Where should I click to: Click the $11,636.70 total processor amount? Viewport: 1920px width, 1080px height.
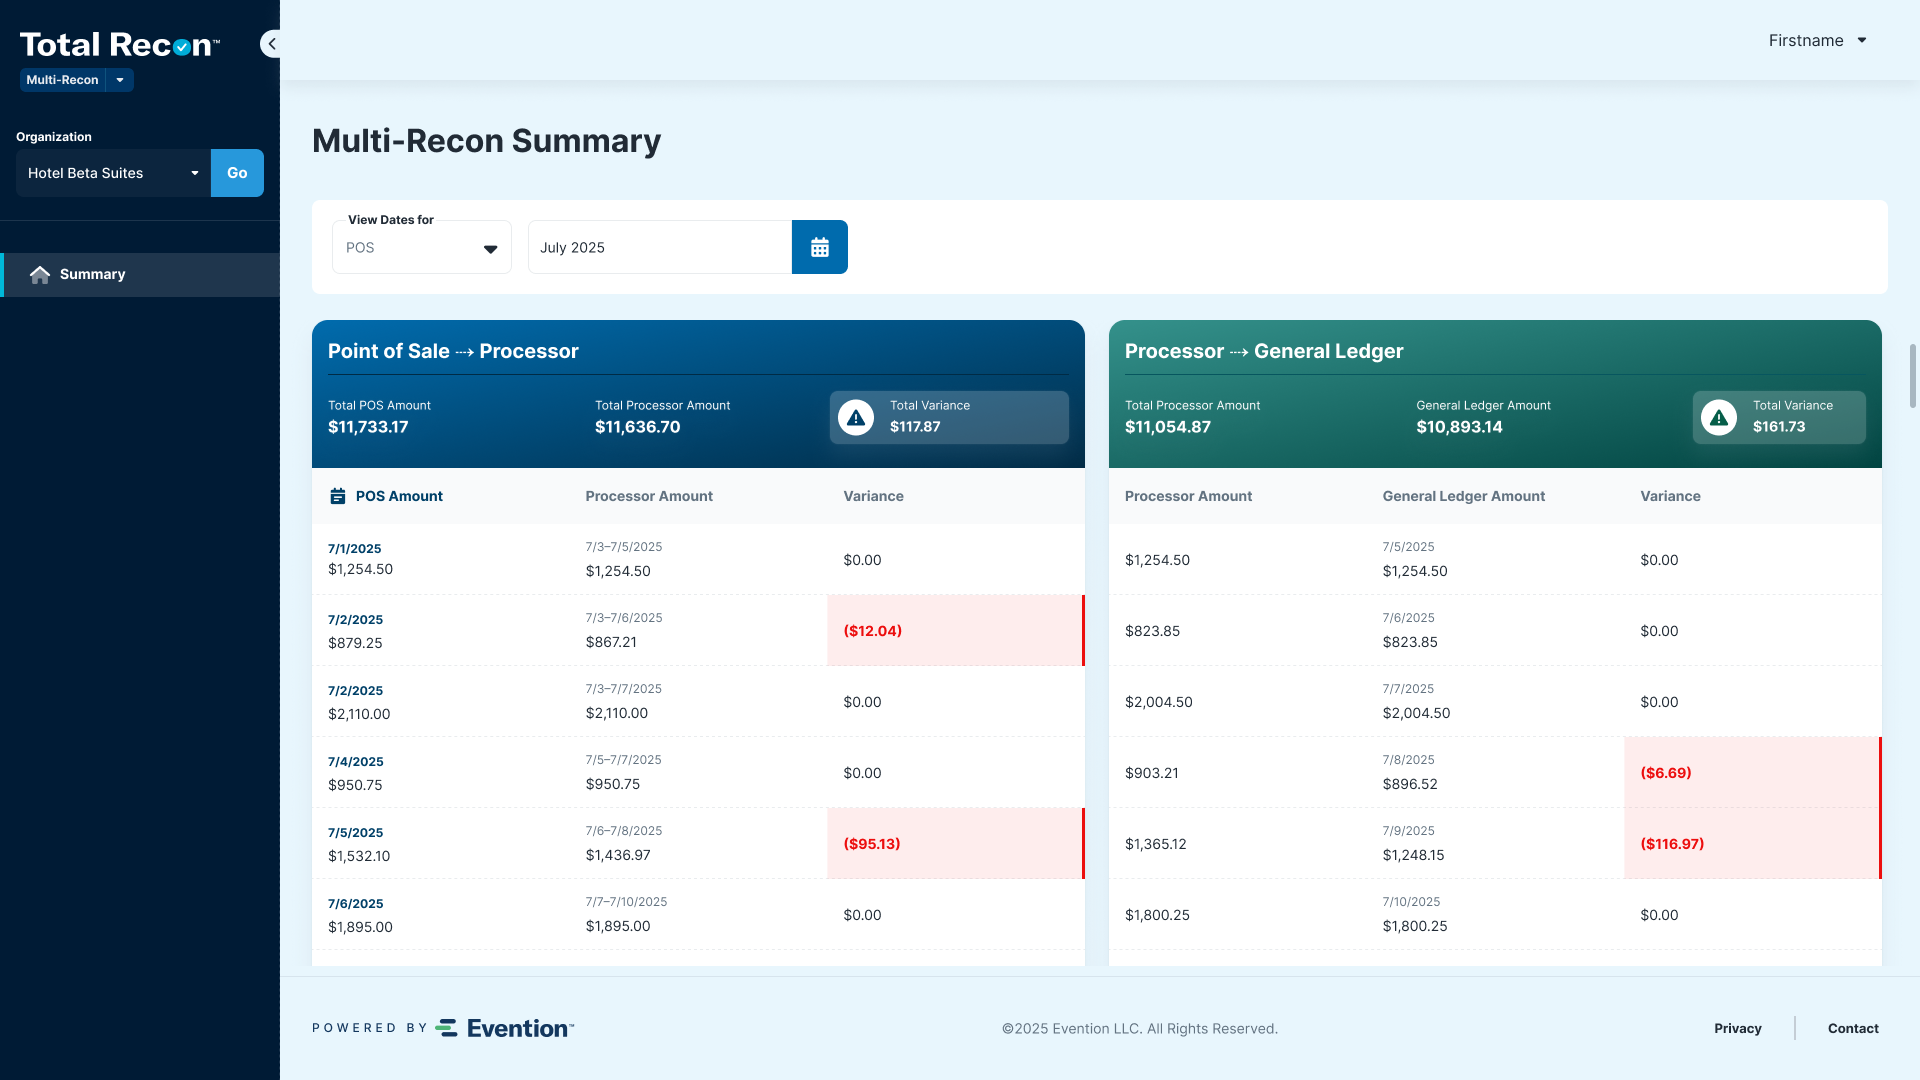click(638, 427)
